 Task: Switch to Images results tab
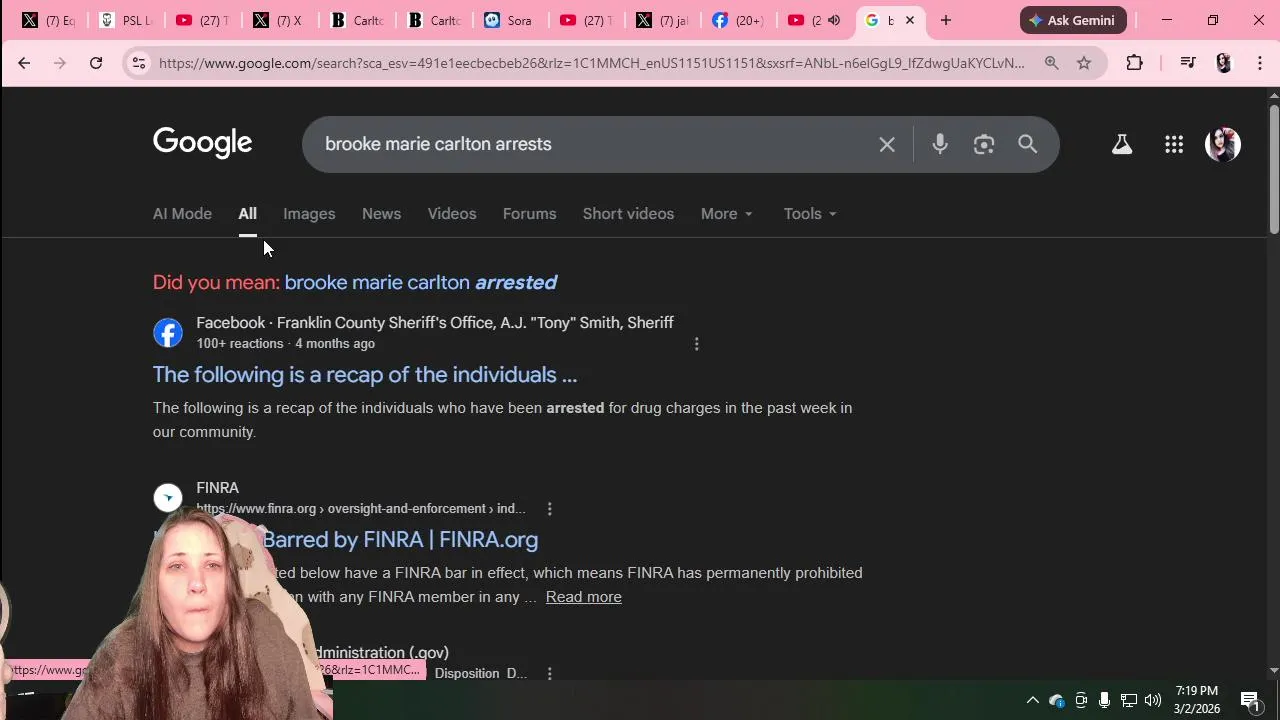[x=309, y=214]
